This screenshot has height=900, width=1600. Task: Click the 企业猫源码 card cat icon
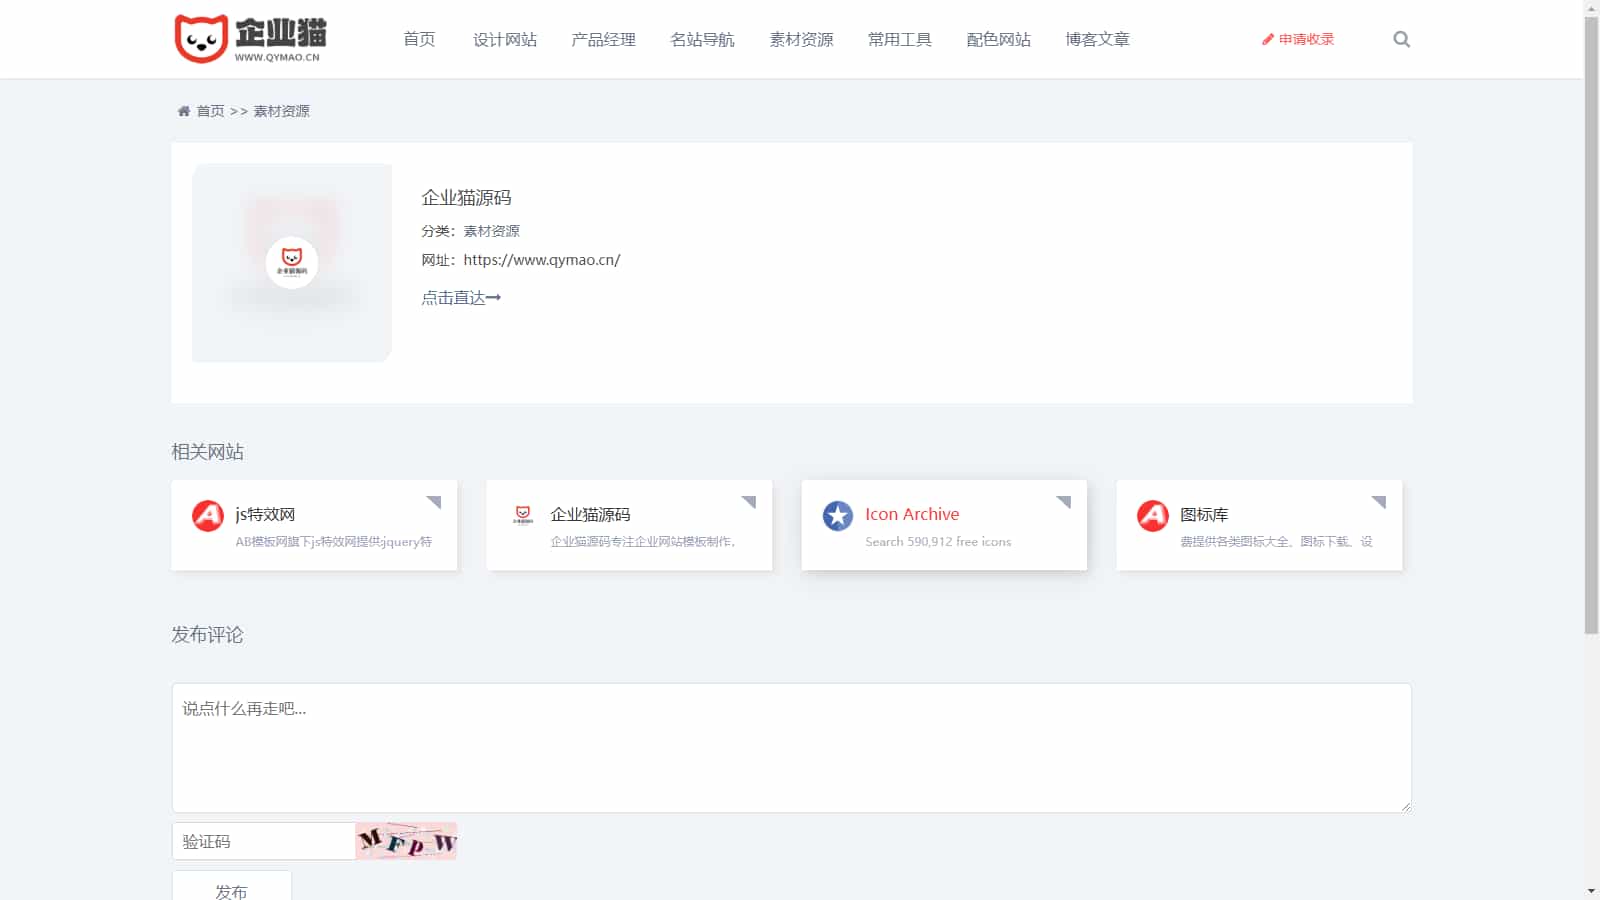coord(523,515)
